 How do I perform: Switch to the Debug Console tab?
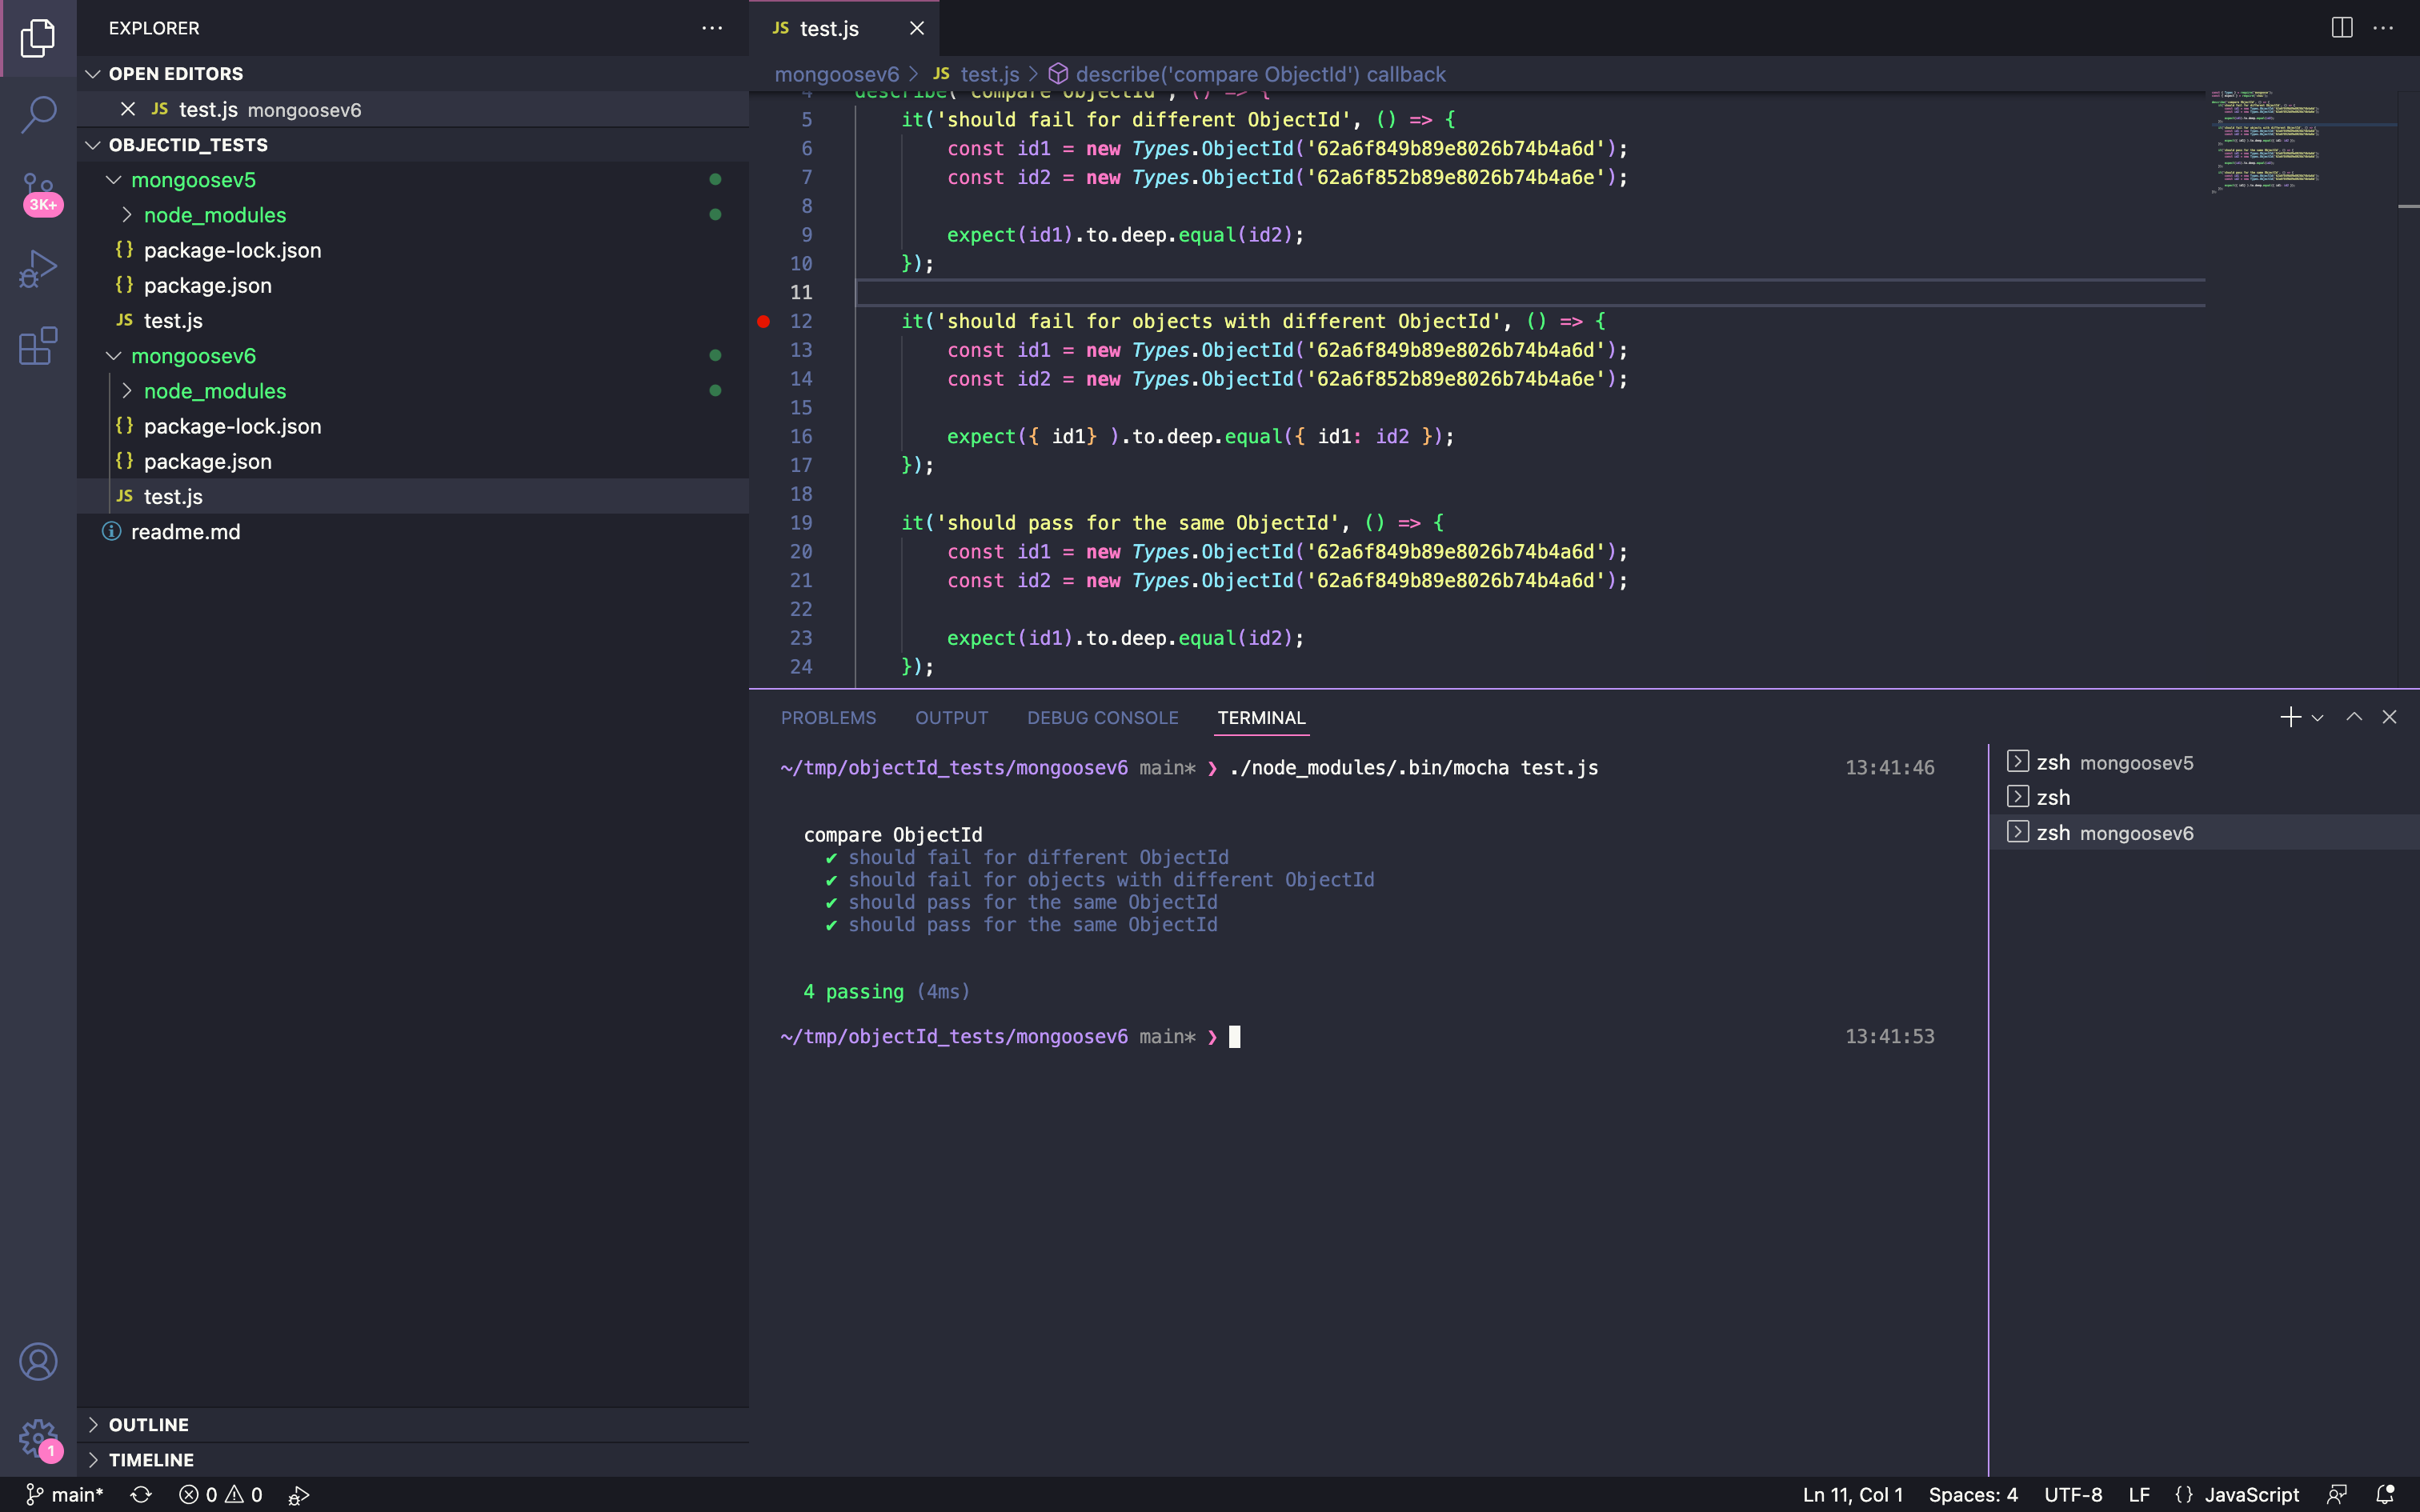(1102, 717)
